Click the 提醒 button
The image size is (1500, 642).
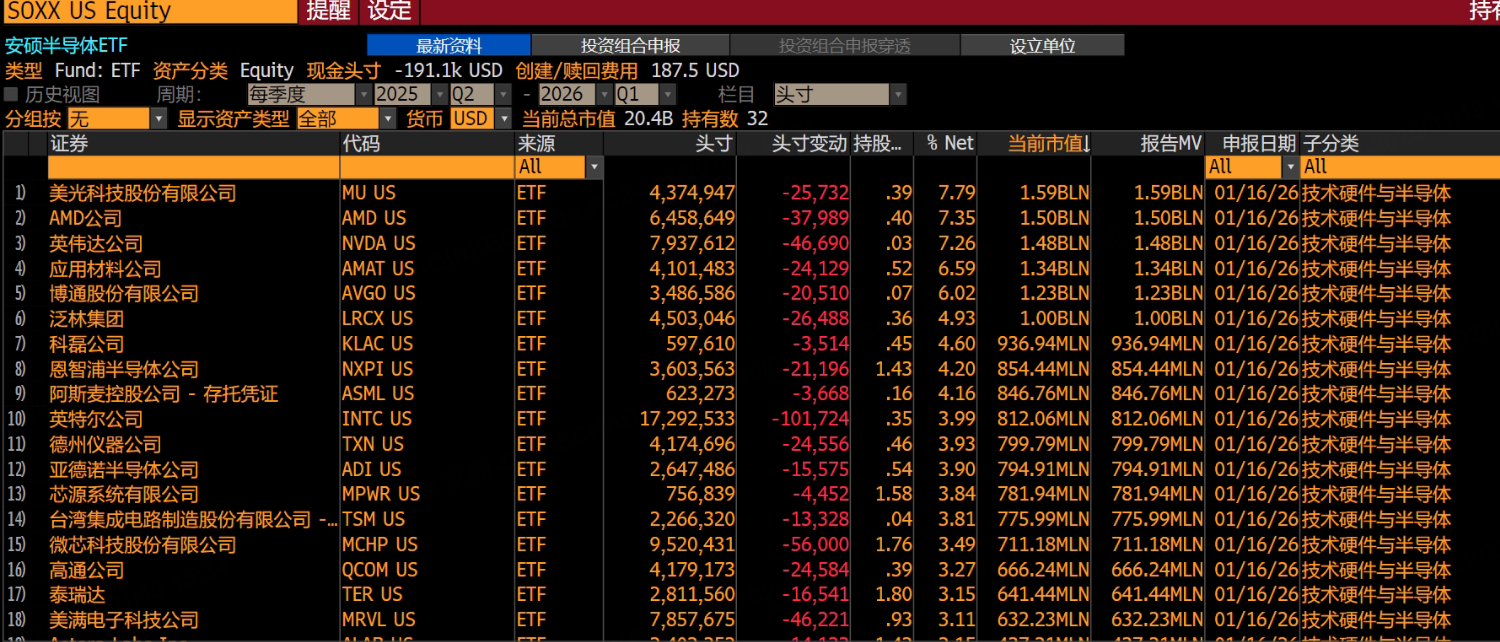tap(328, 11)
